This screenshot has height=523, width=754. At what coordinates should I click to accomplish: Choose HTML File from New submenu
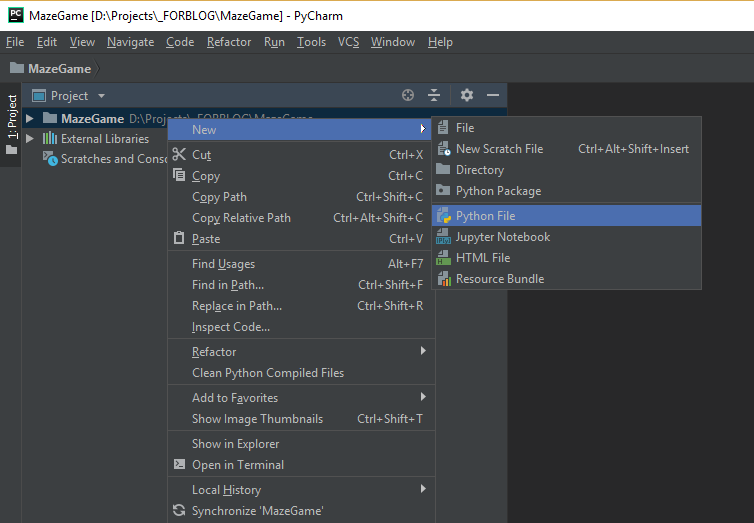click(x=482, y=258)
